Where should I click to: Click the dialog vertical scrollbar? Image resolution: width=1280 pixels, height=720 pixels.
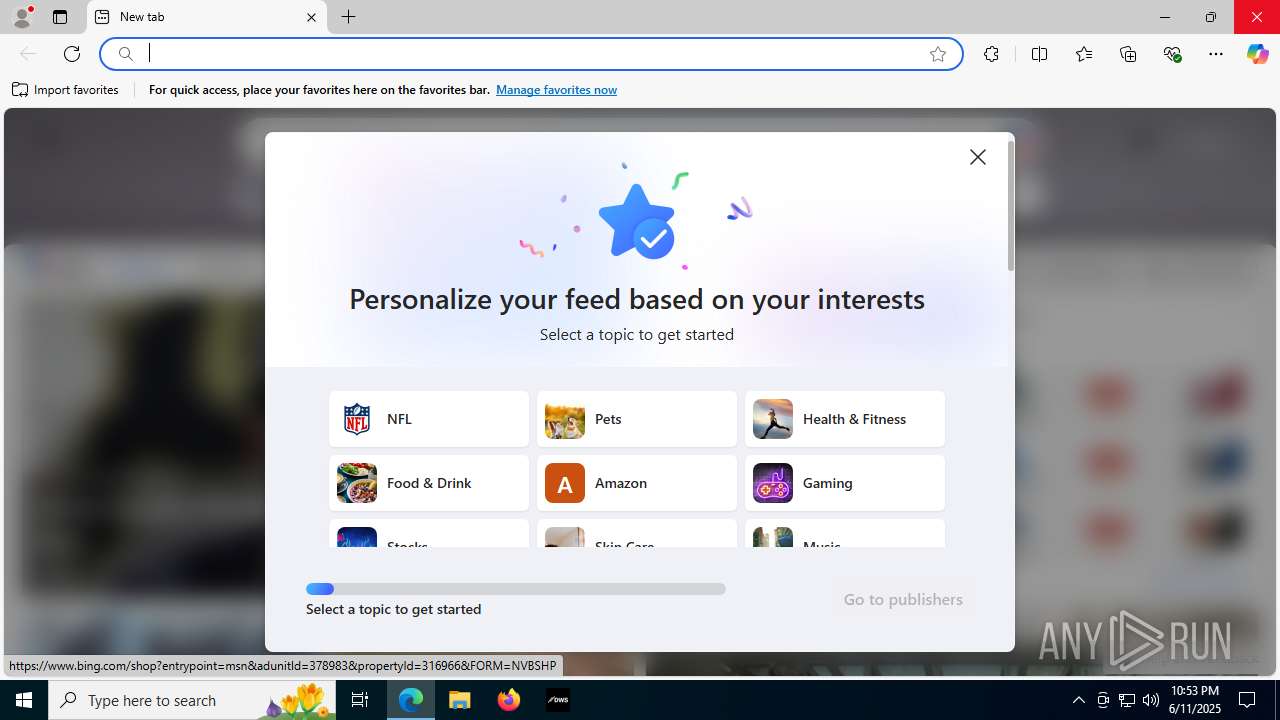click(x=1011, y=206)
